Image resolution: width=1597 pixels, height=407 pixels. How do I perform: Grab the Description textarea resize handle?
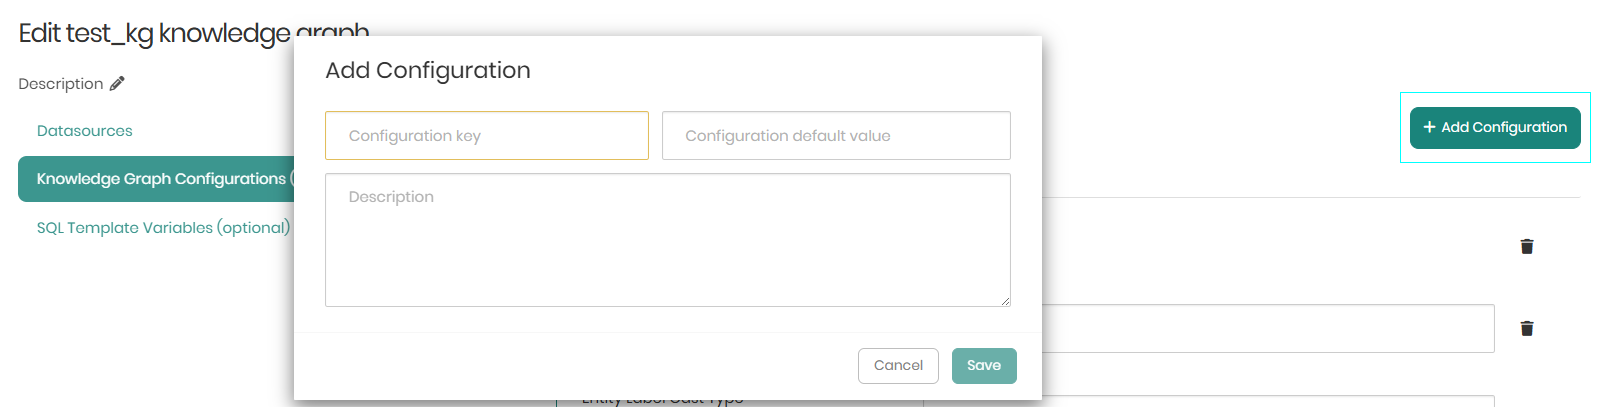click(x=1005, y=301)
